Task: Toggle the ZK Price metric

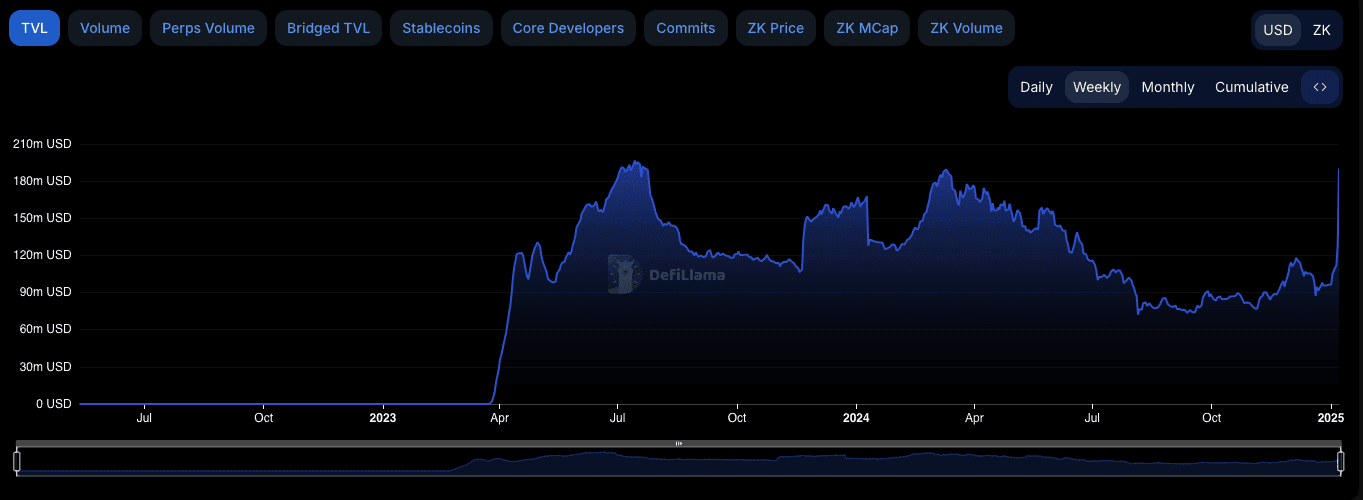Action: (x=776, y=28)
